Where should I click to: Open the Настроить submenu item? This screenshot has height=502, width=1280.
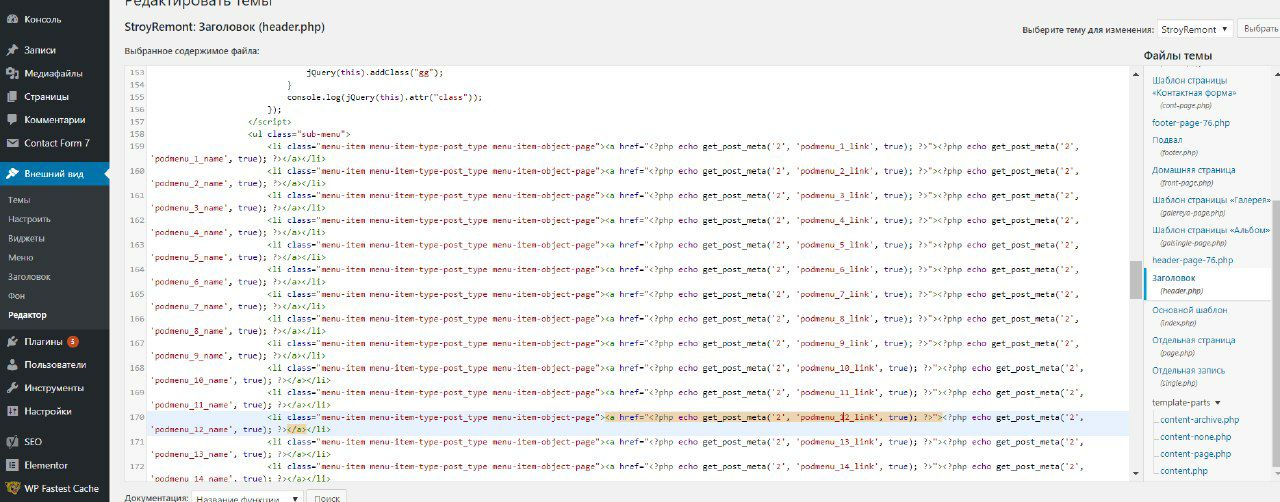(29, 219)
